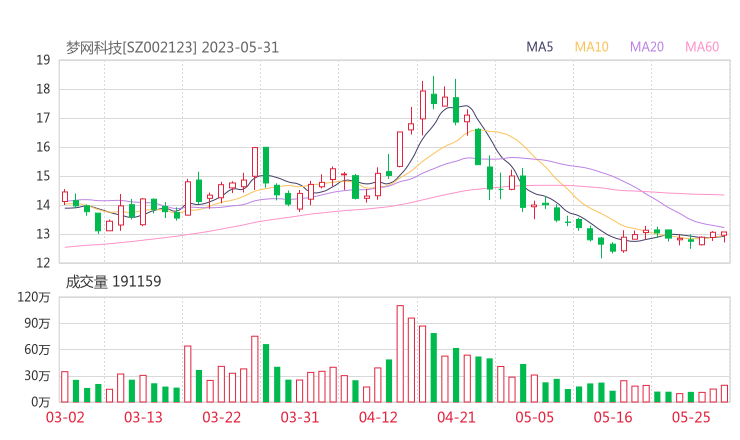Select the last volume bar on the right
The image size is (740, 440).
[x=724, y=394]
